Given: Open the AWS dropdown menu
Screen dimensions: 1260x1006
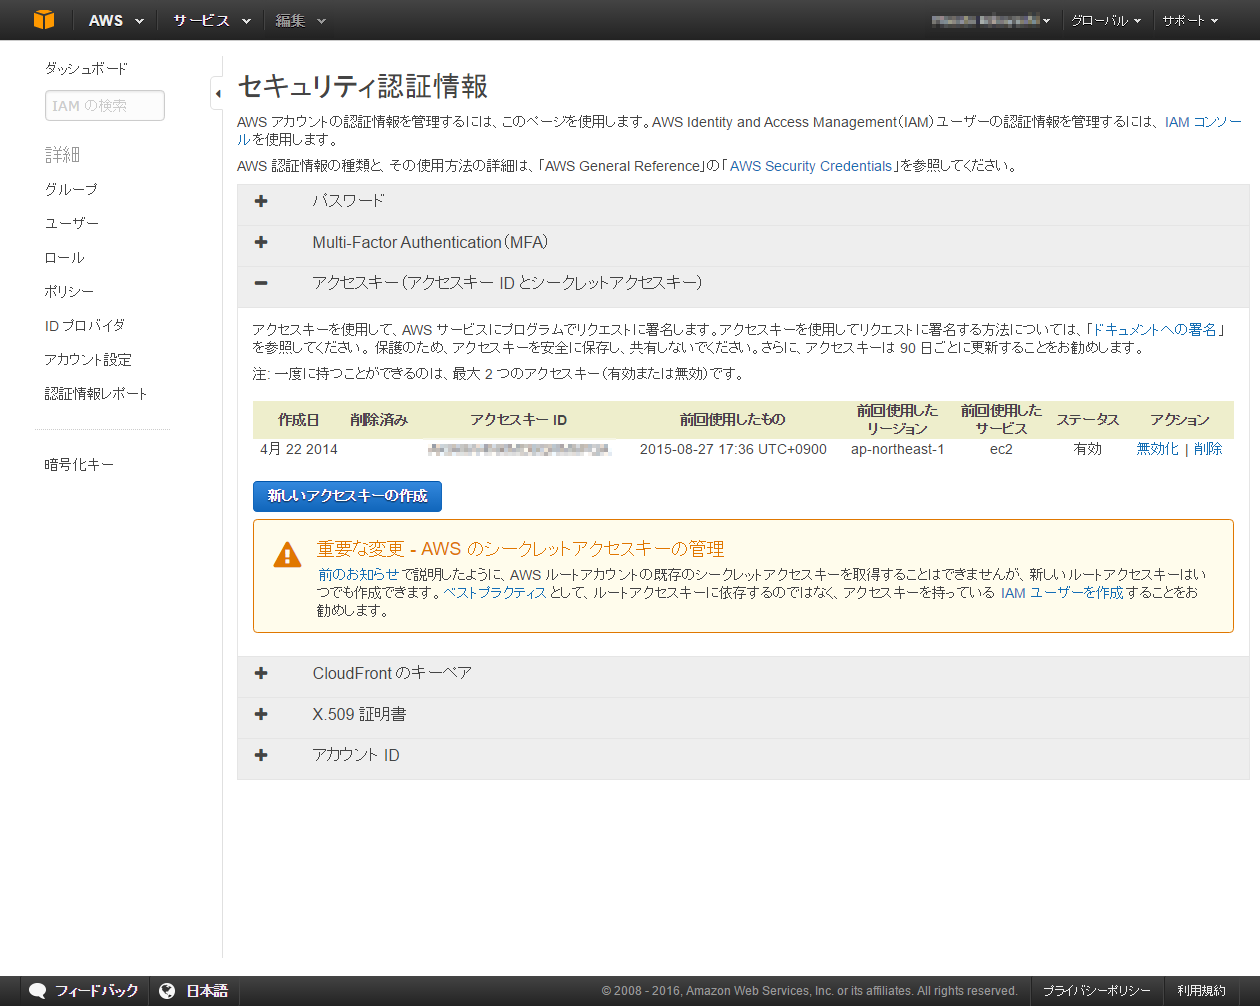Looking at the screenshot, I should pos(116,20).
